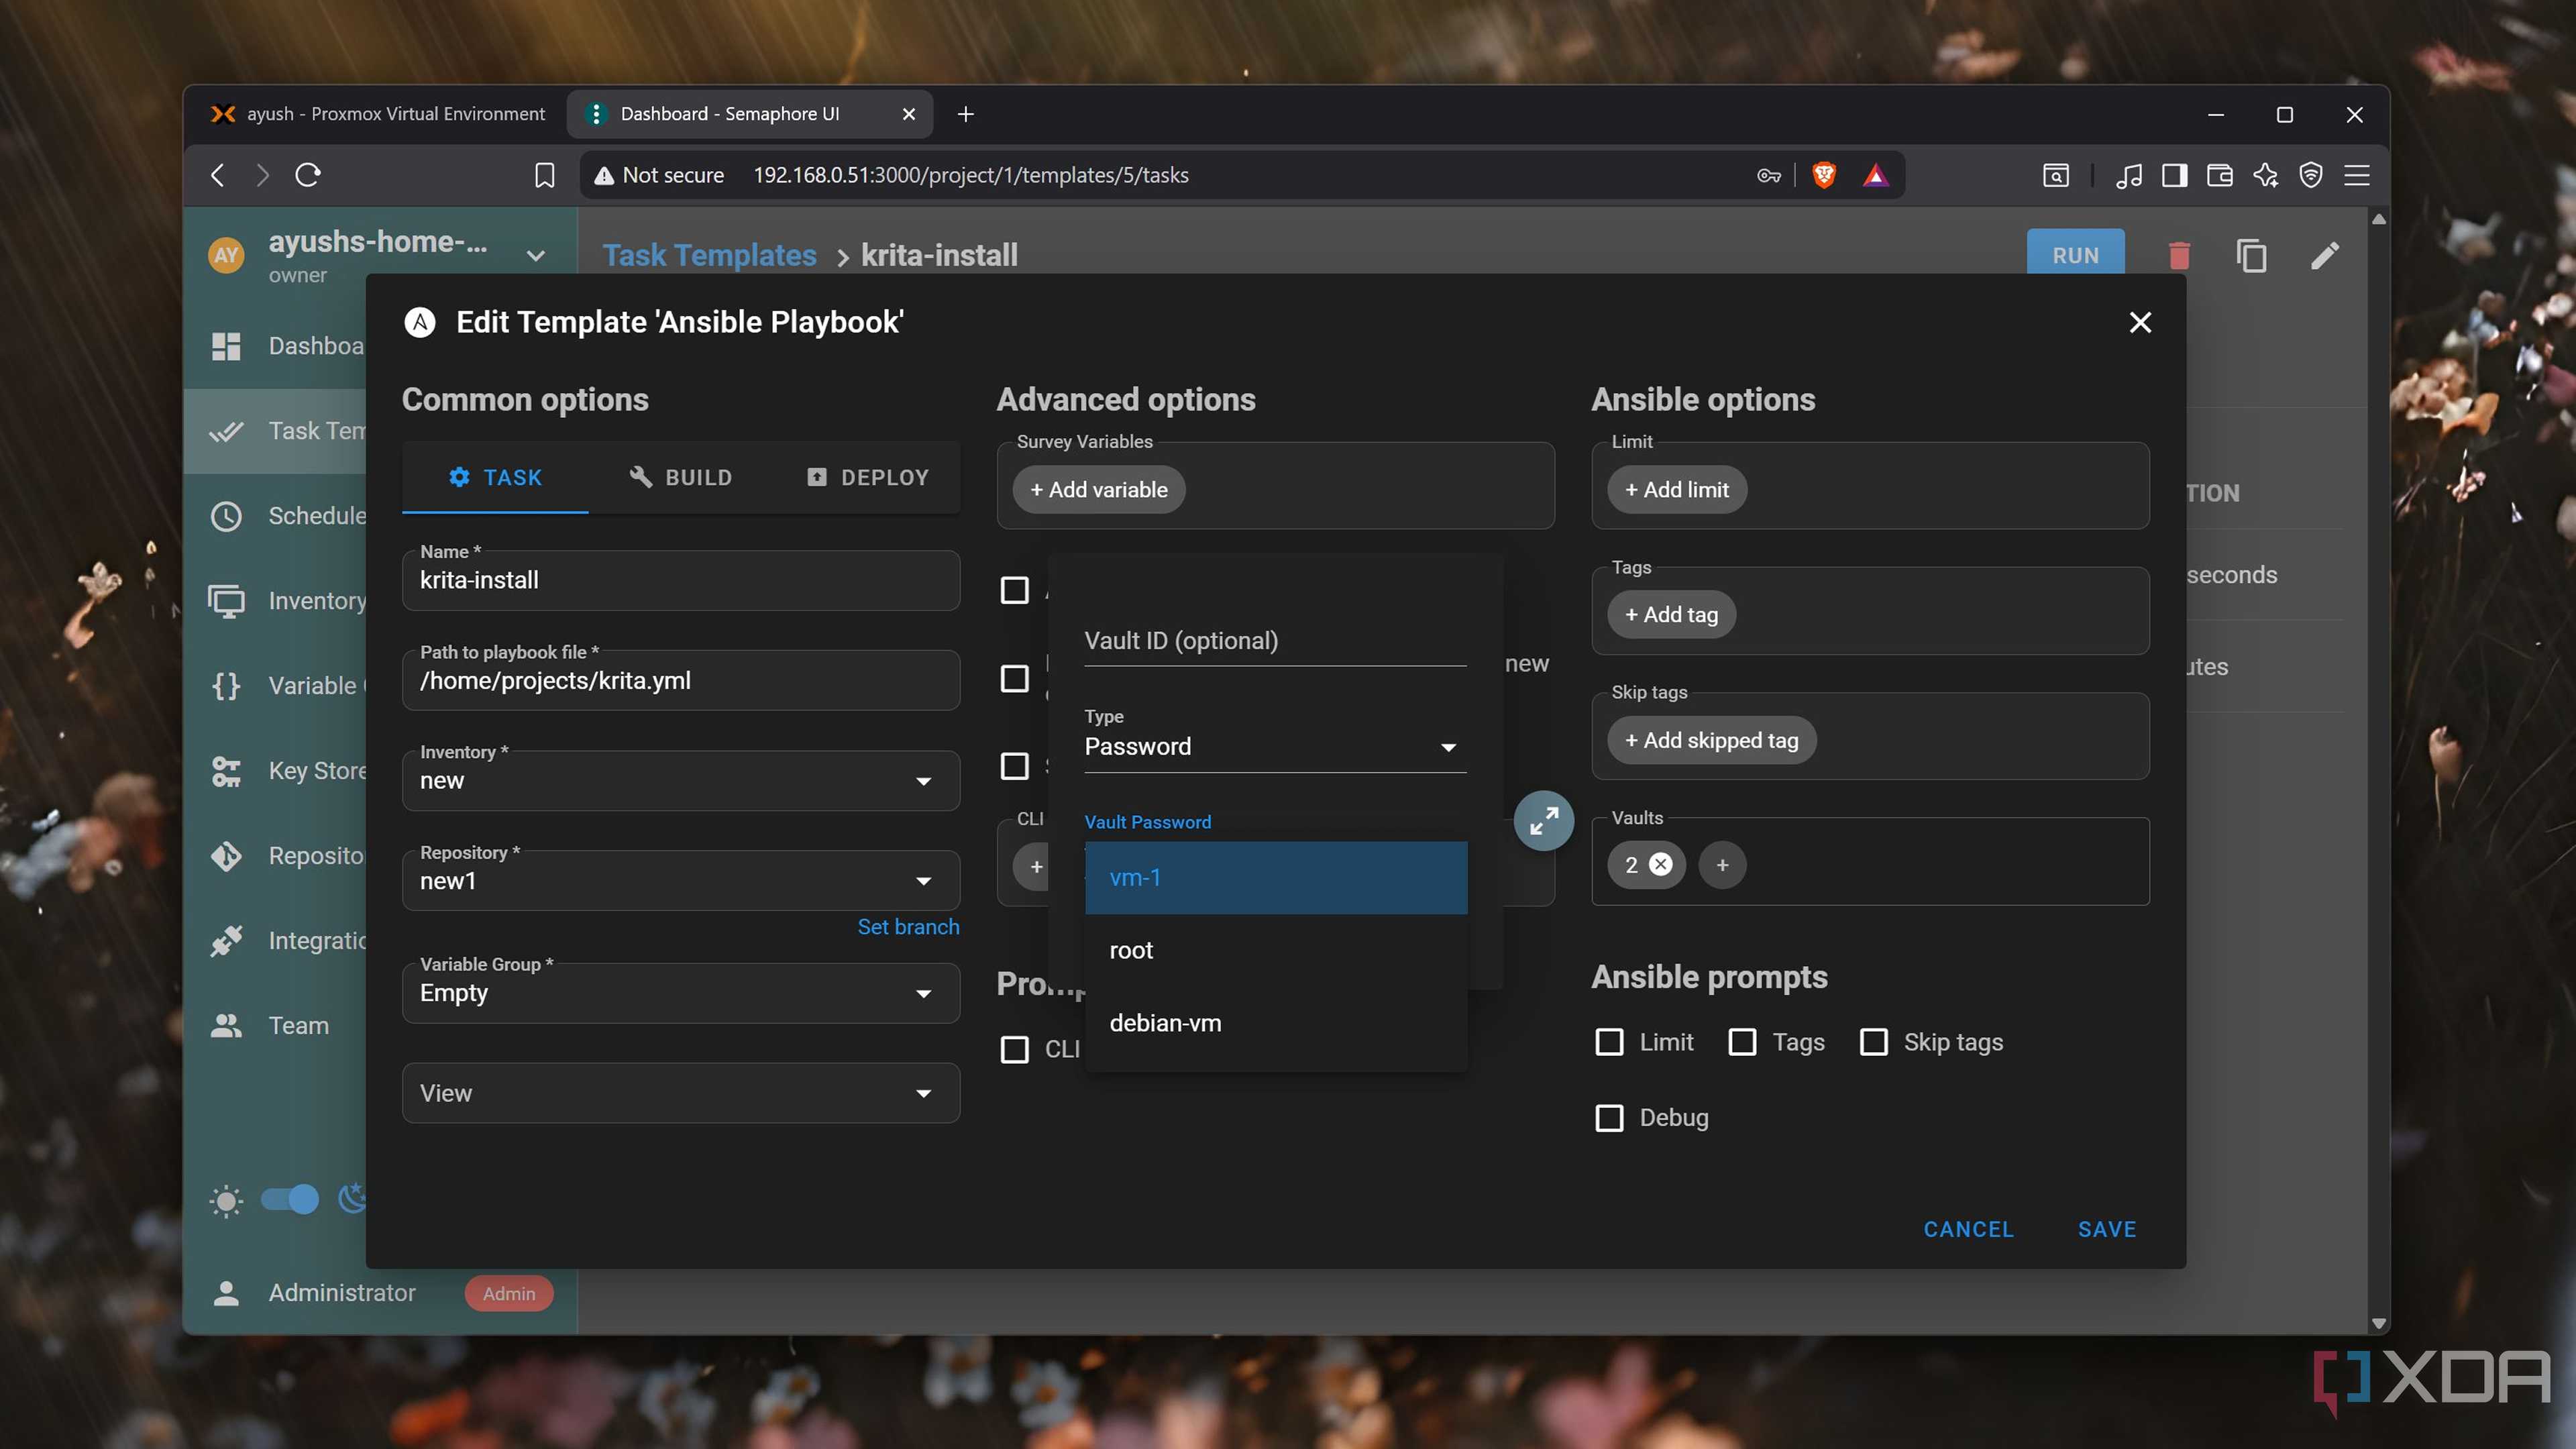Click the Set branch link
2576x1449 pixels.
point(908,927)
